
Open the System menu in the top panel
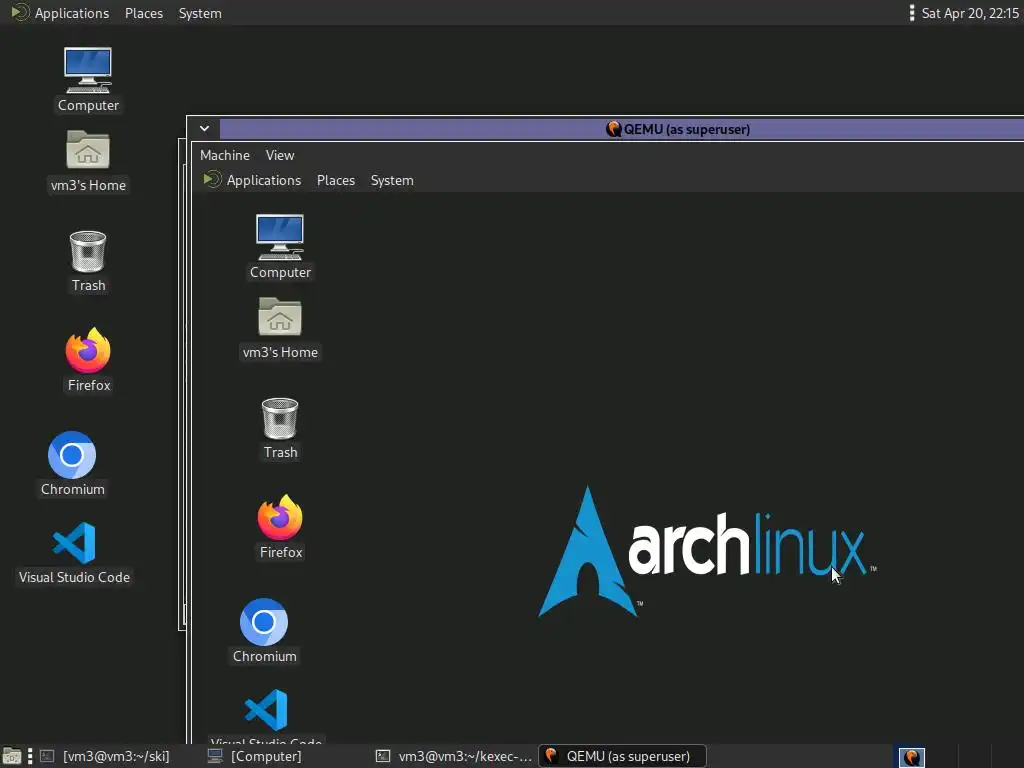click(x=200, y=13)
